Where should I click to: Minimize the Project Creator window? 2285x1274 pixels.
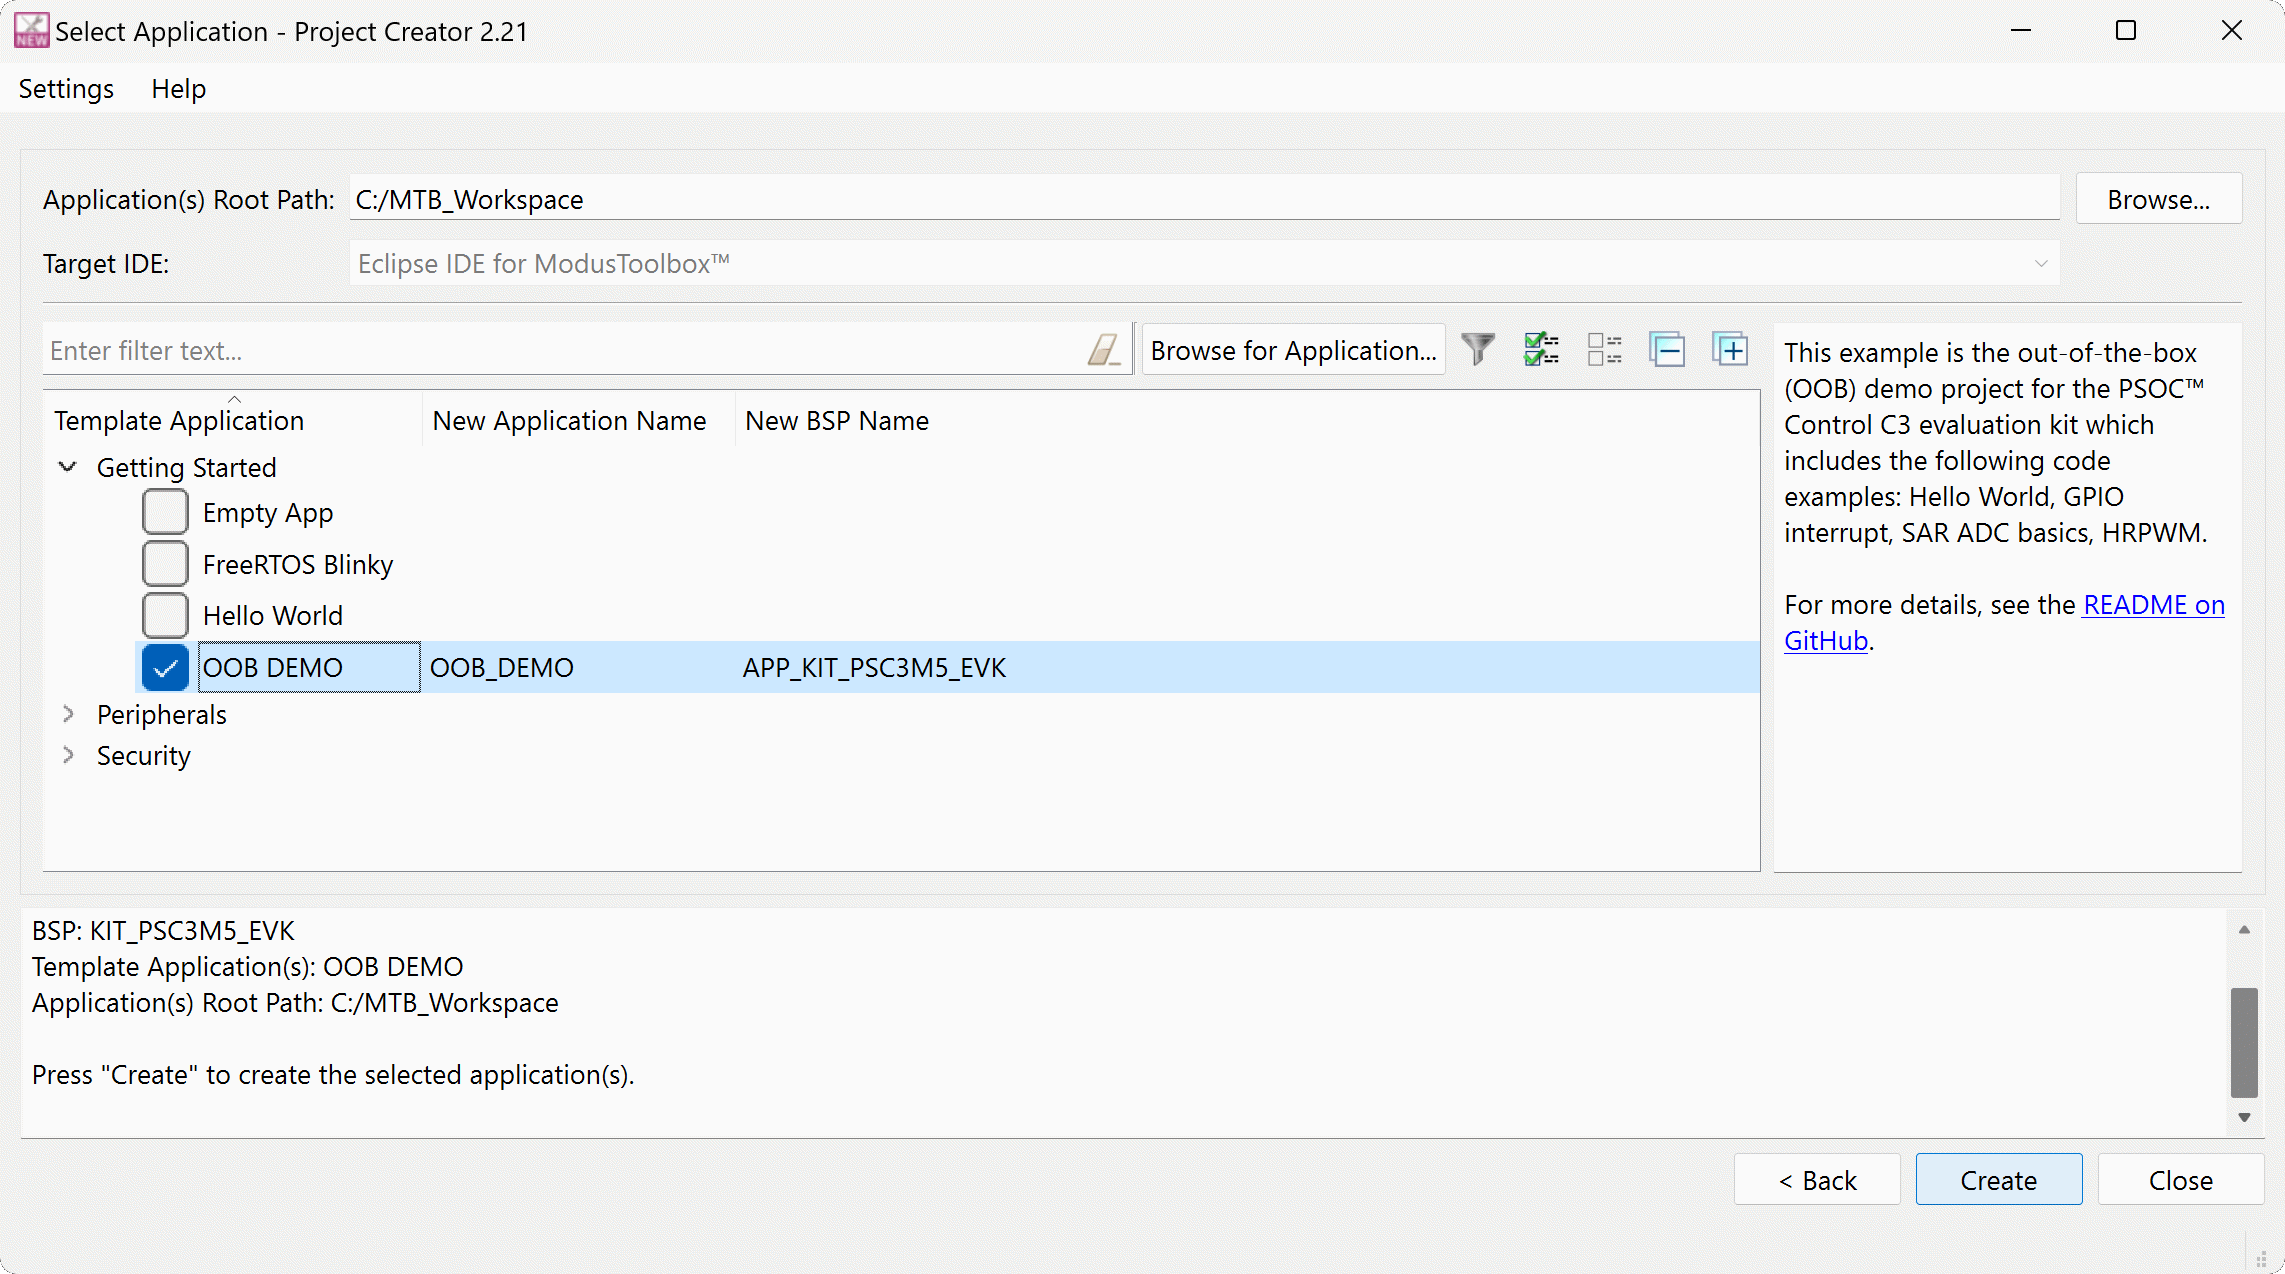point(2020,31)
